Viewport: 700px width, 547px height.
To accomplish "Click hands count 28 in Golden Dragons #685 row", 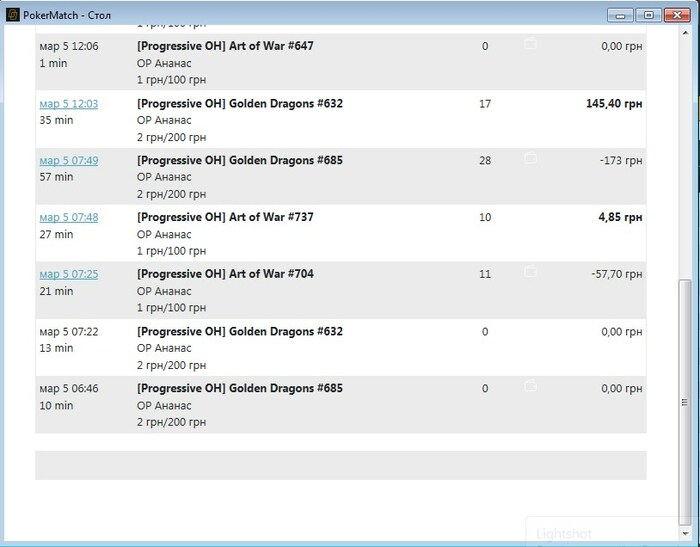I will pos(485,161).
